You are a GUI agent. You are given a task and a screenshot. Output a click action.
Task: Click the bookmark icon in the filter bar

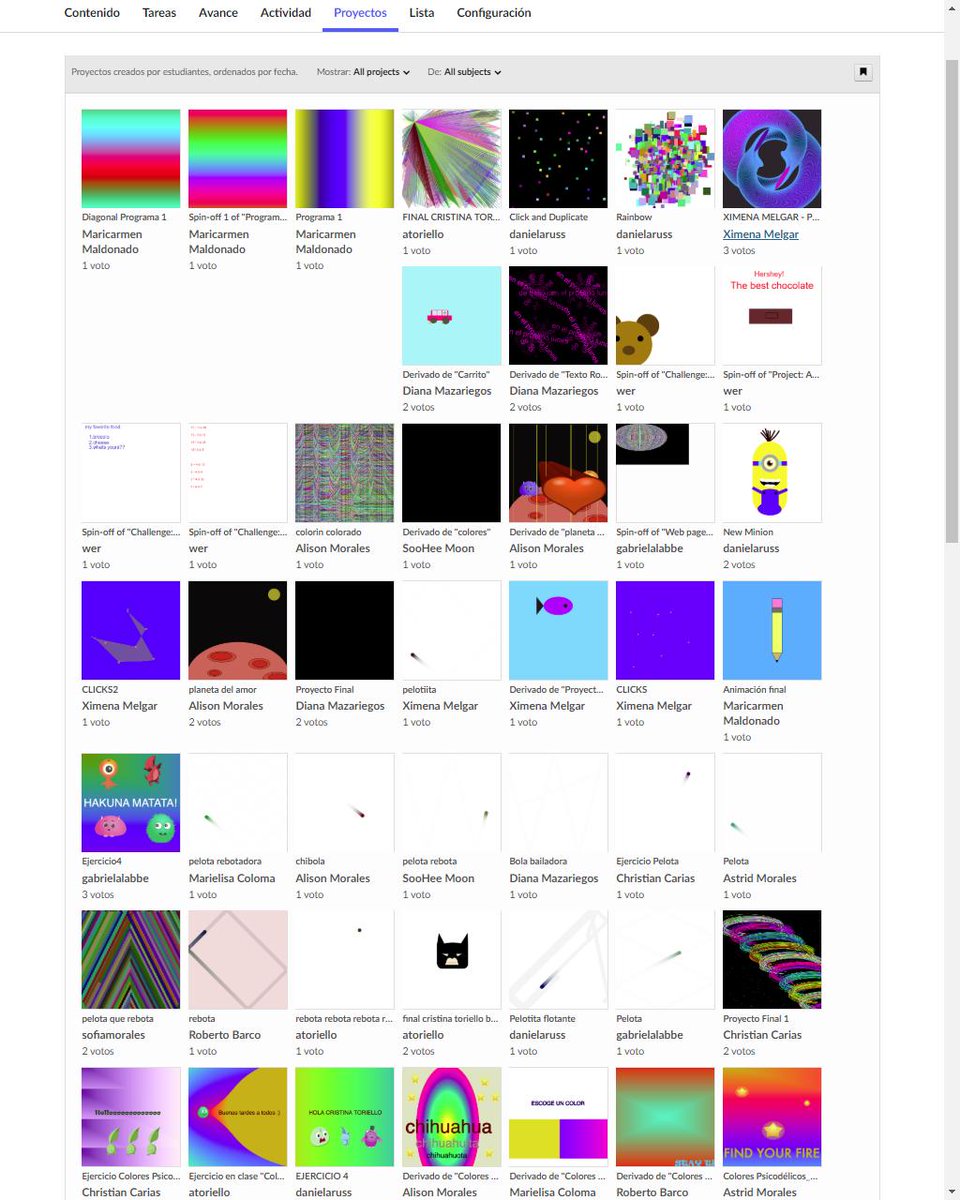pyautogui.click(x=863, y=72)
